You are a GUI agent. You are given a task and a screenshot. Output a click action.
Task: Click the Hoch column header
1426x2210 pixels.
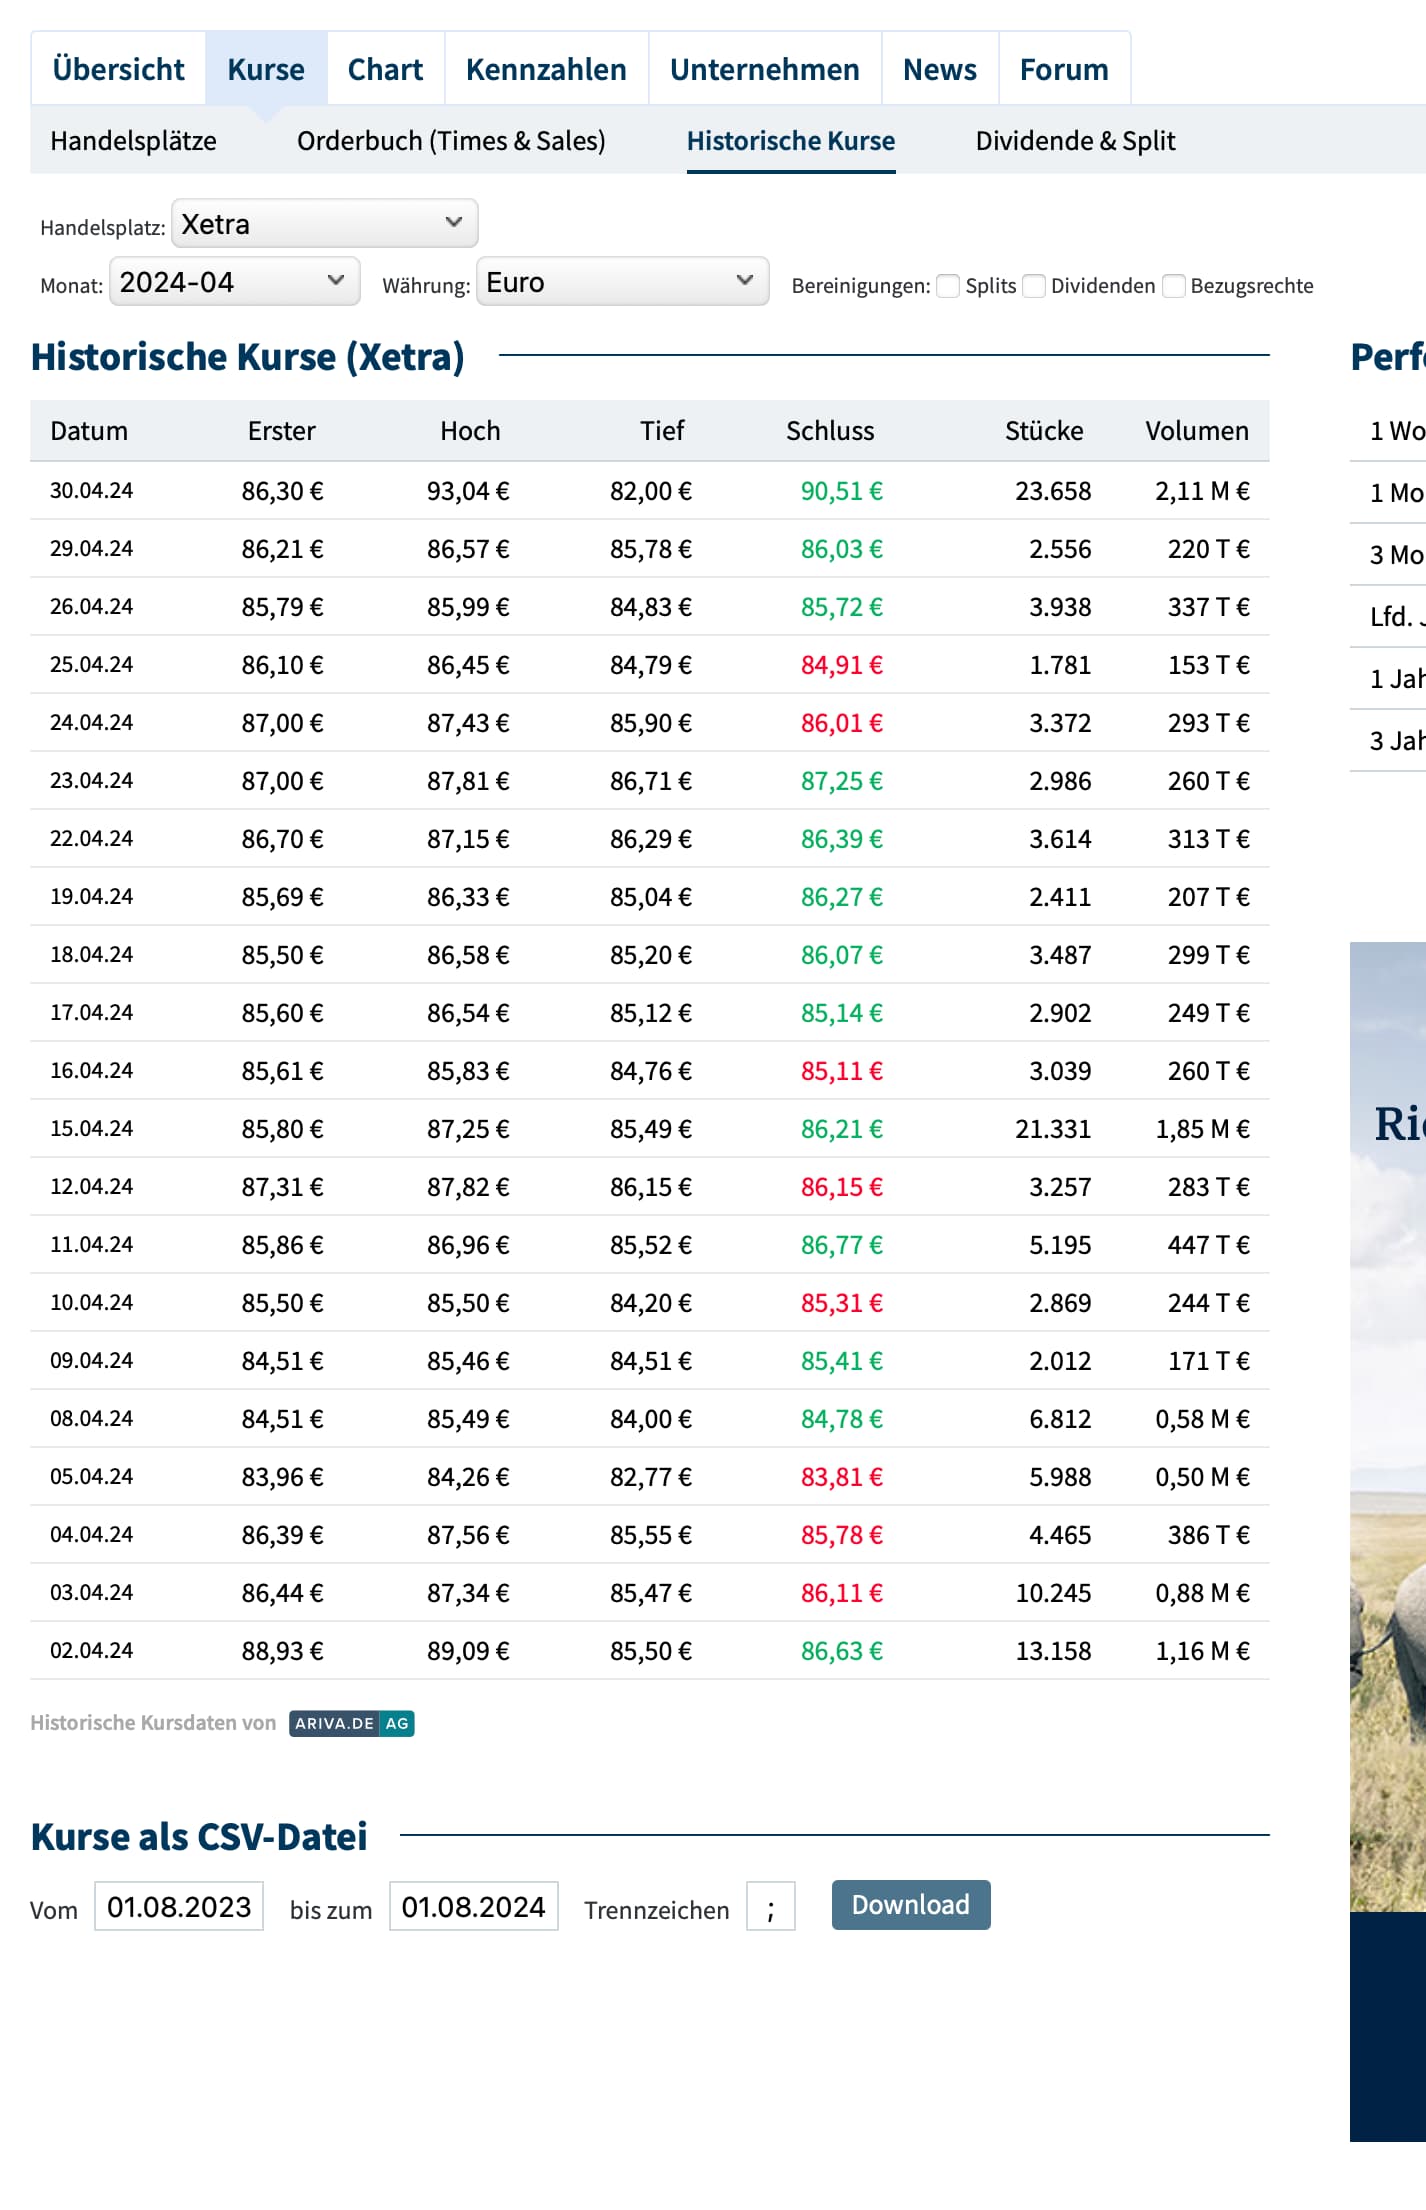[x=470, y=431]
